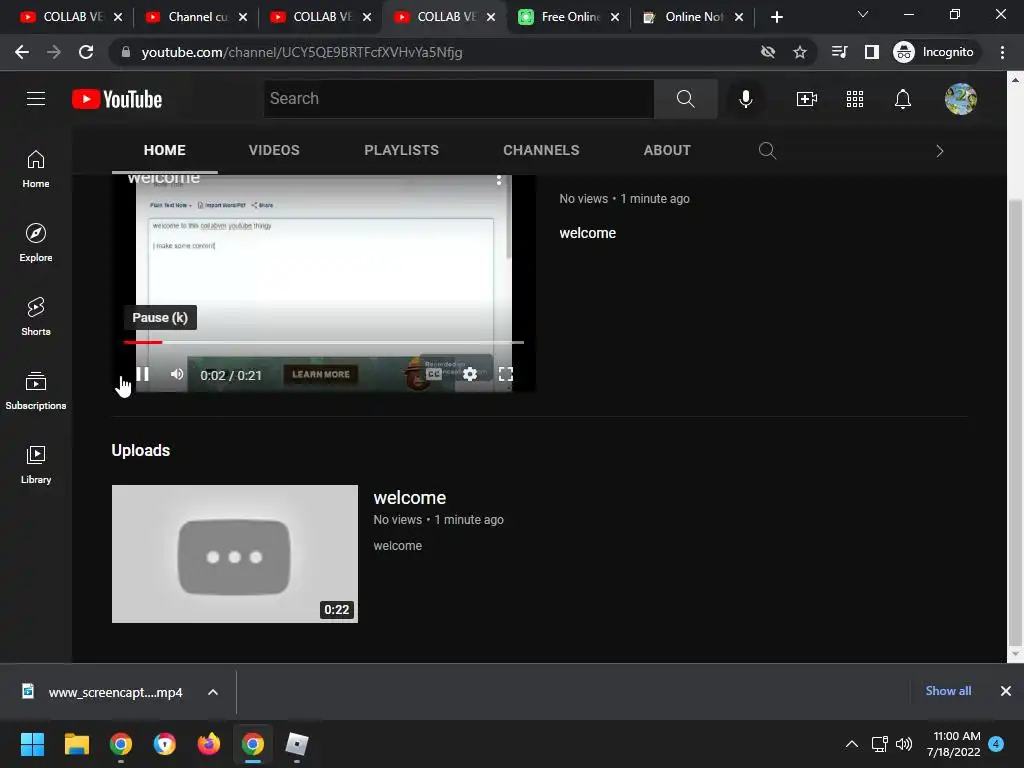Open the Create video camera icon
Screen dimensions: 1024x768
point(807,99)
